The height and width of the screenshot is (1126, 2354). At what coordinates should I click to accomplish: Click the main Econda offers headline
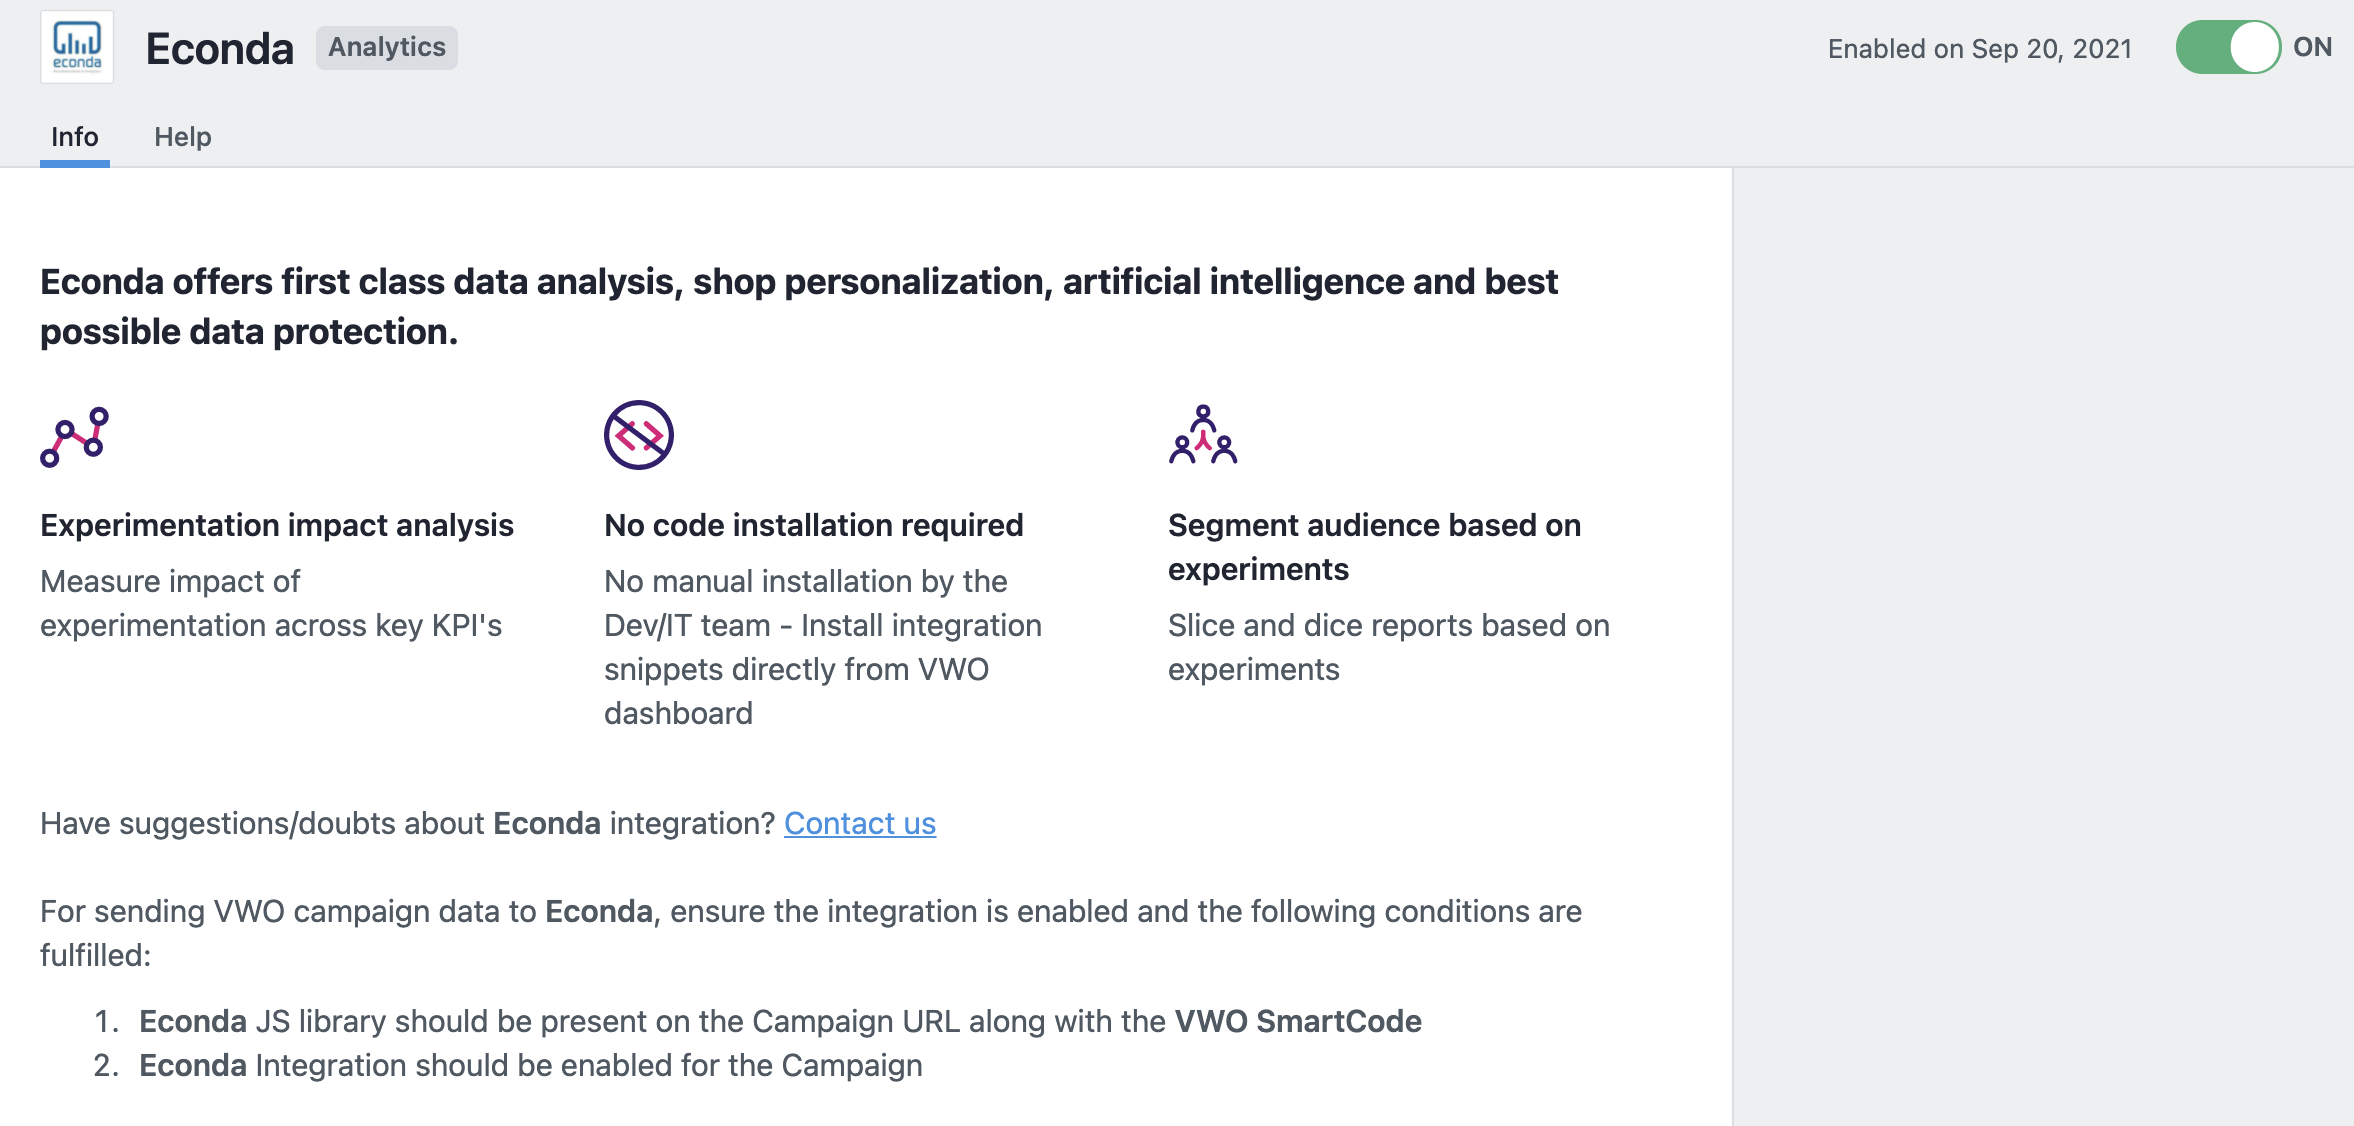click(799, 306)
